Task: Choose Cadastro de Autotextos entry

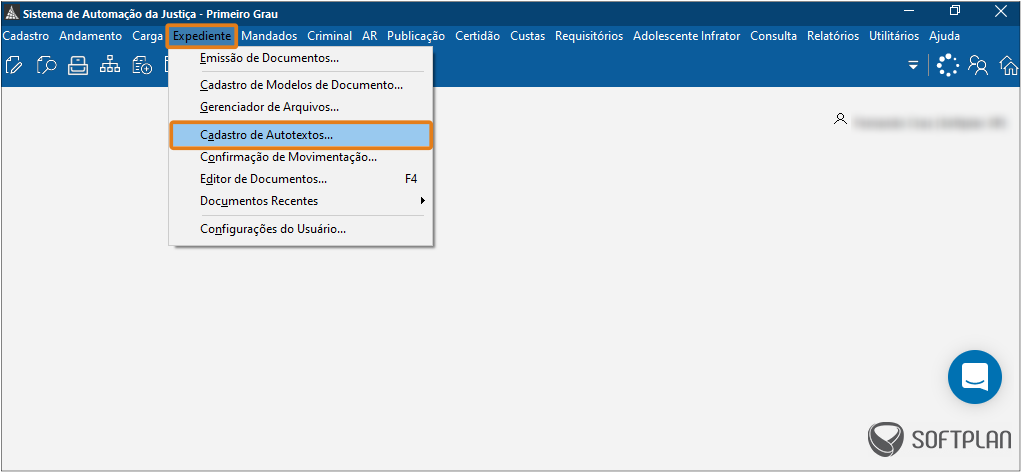Action: (x=300, y=135)
